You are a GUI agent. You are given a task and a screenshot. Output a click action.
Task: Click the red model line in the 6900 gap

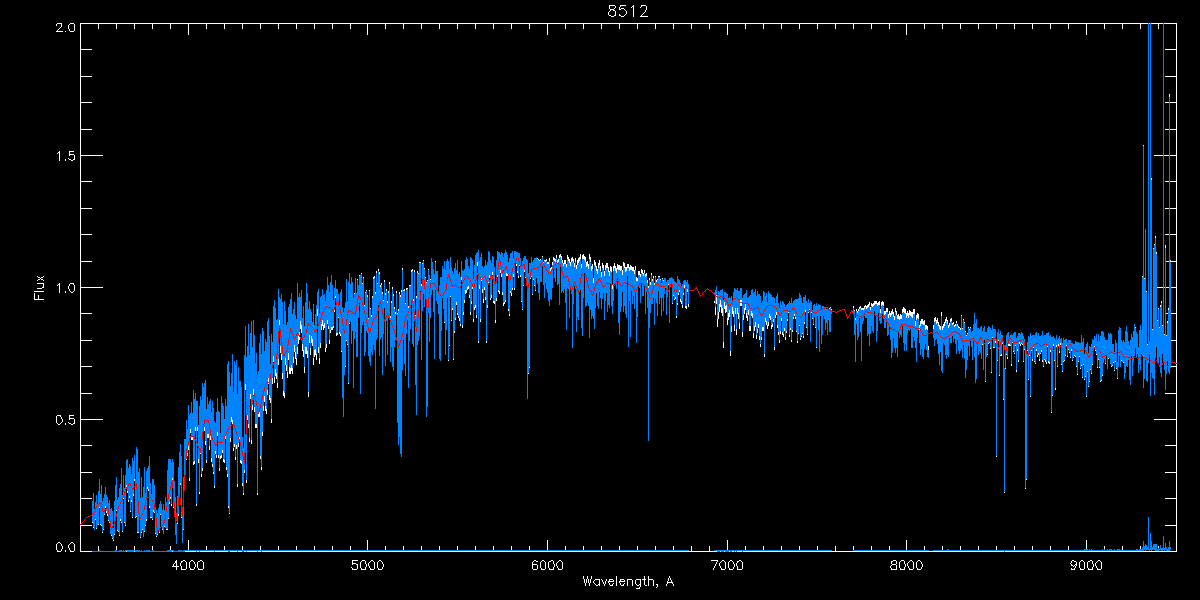pos(703,293)
